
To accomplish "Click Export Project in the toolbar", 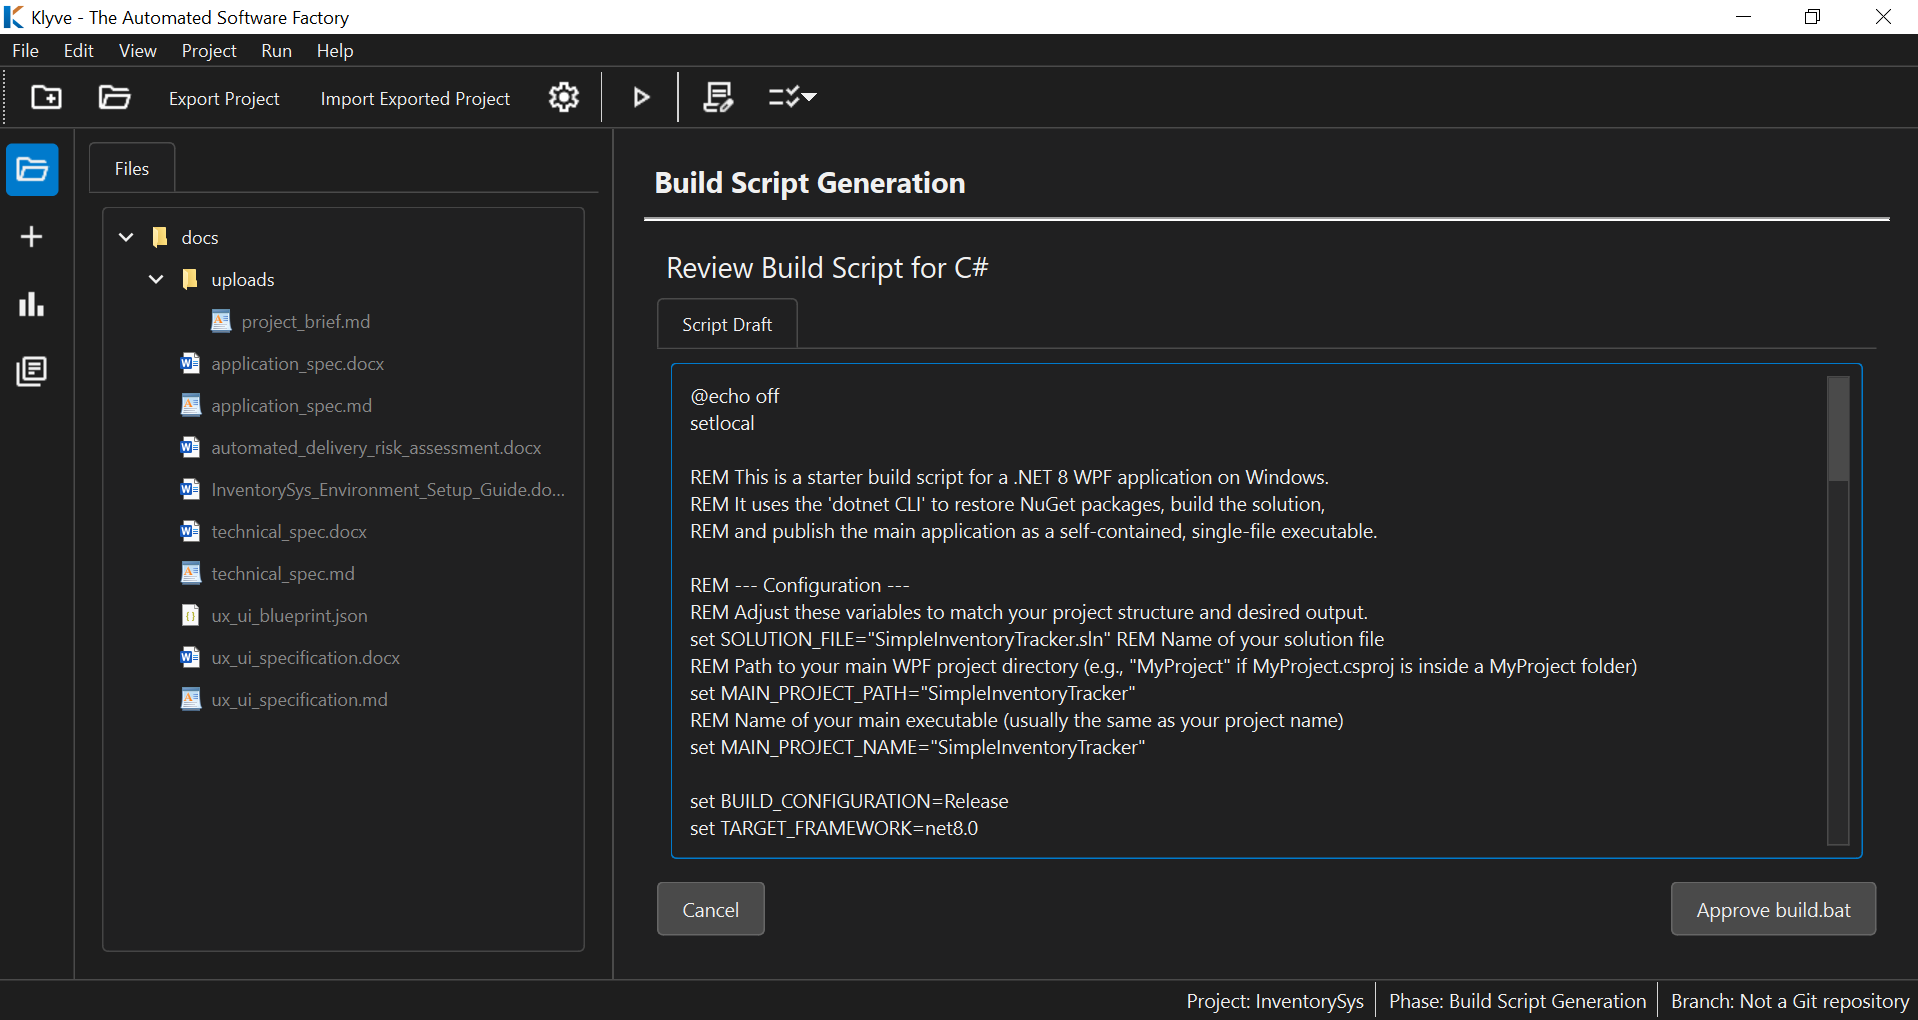I will [224, 98].
